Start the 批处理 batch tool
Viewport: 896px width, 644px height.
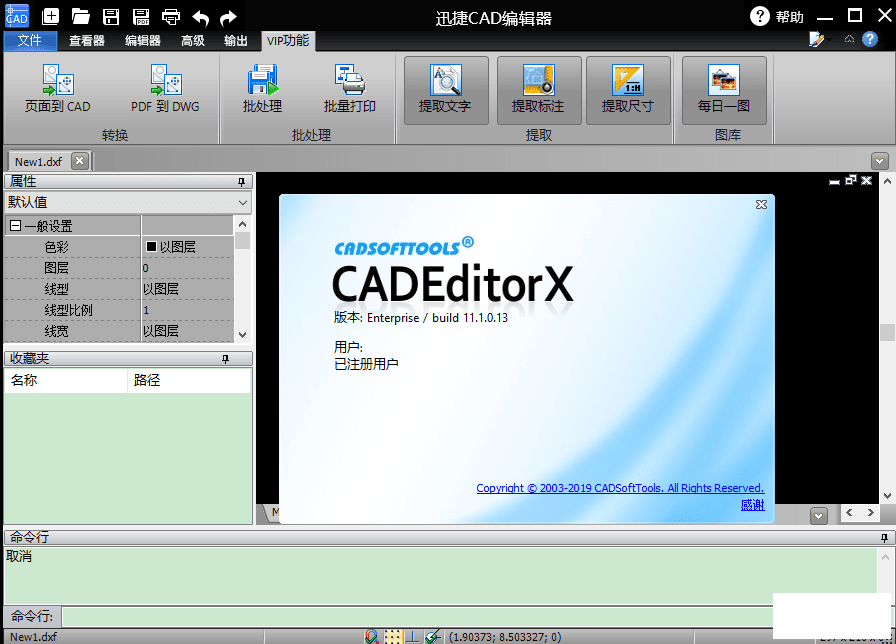[x=262, y=89]
